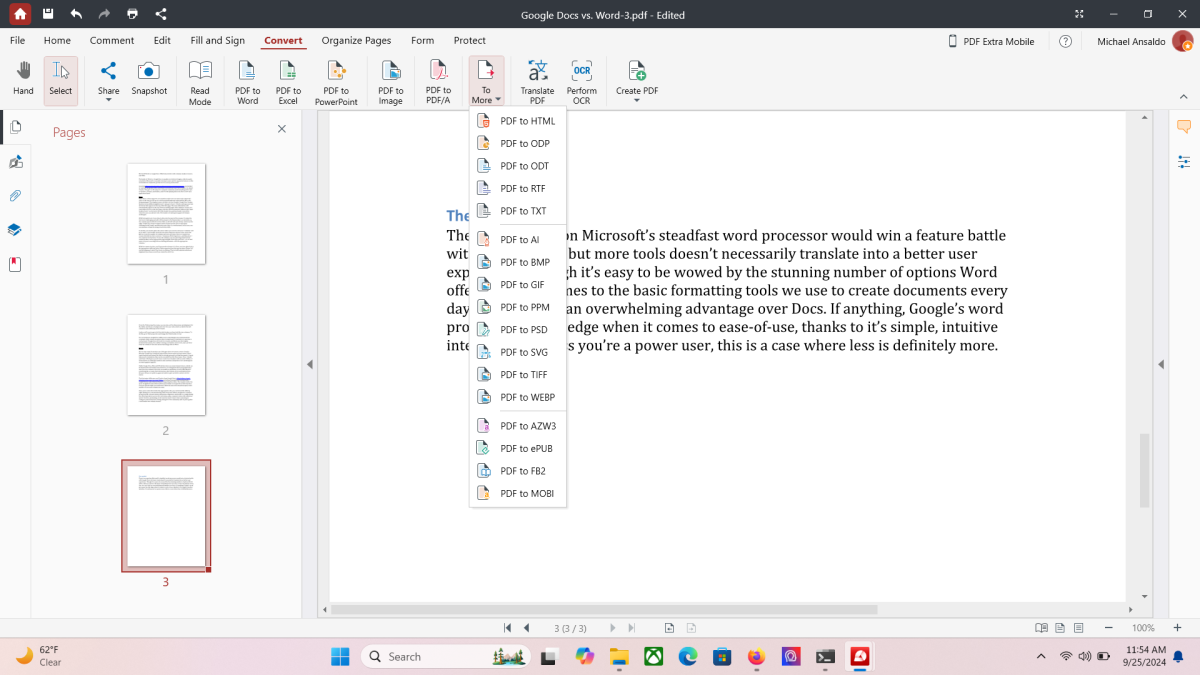Viewport: 1200px width, 675px height.
Task: Go to the previous page
Action: click(x=527, y=628)
